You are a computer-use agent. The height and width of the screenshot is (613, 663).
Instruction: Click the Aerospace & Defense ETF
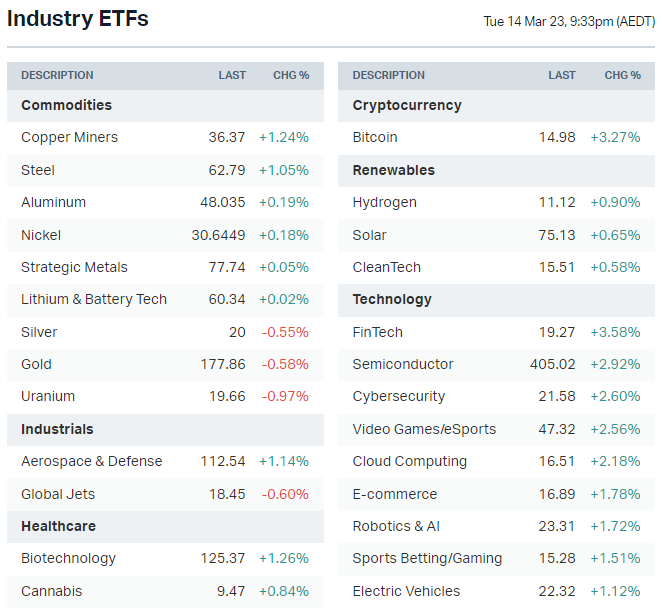pos(91,461)
